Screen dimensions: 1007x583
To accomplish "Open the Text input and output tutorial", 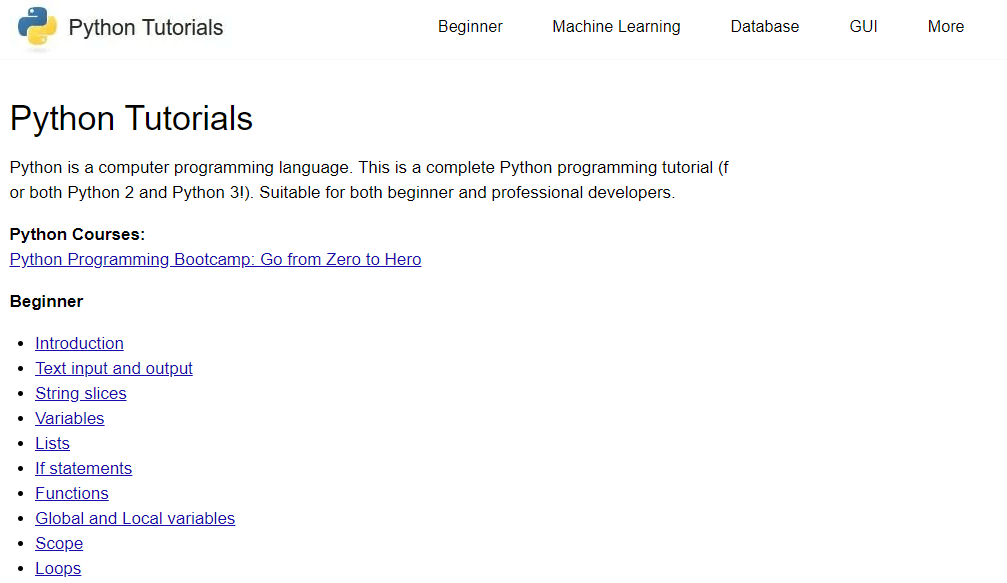I will (113, 368).
